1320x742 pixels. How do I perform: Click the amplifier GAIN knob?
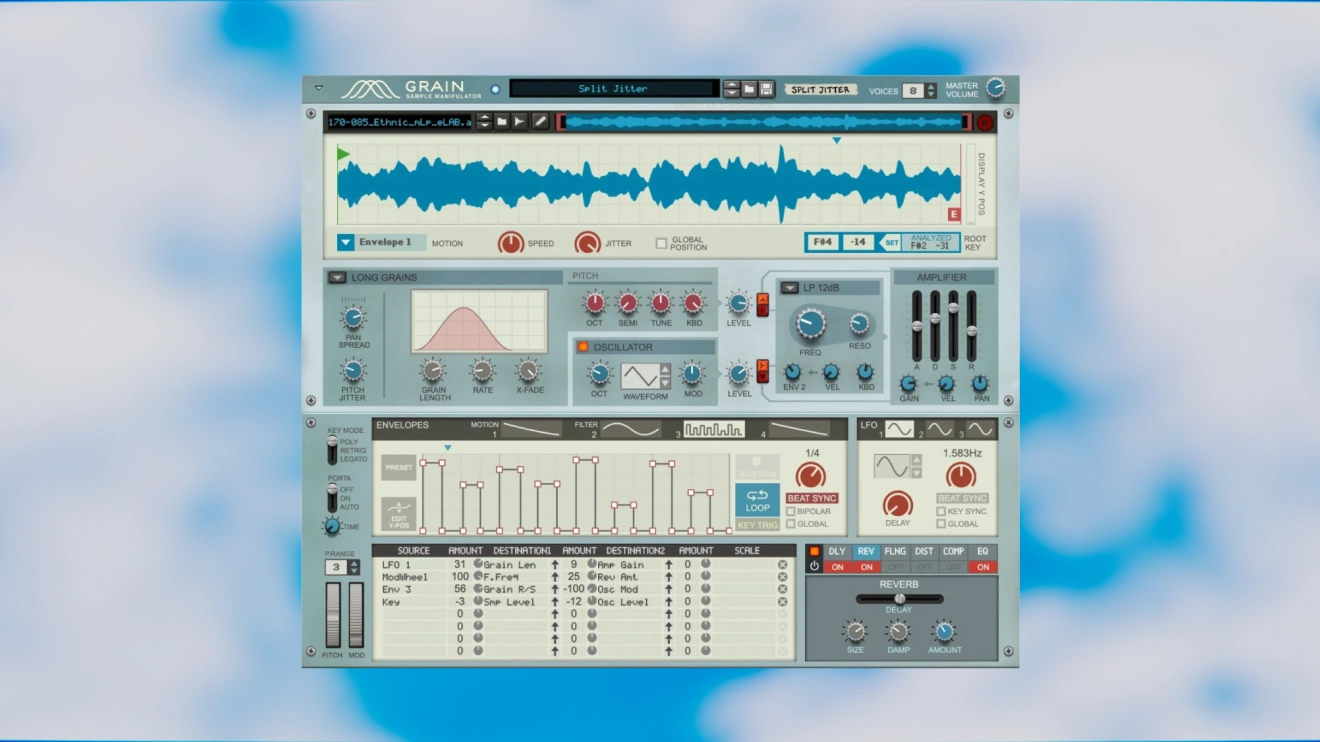click(908, 384)
